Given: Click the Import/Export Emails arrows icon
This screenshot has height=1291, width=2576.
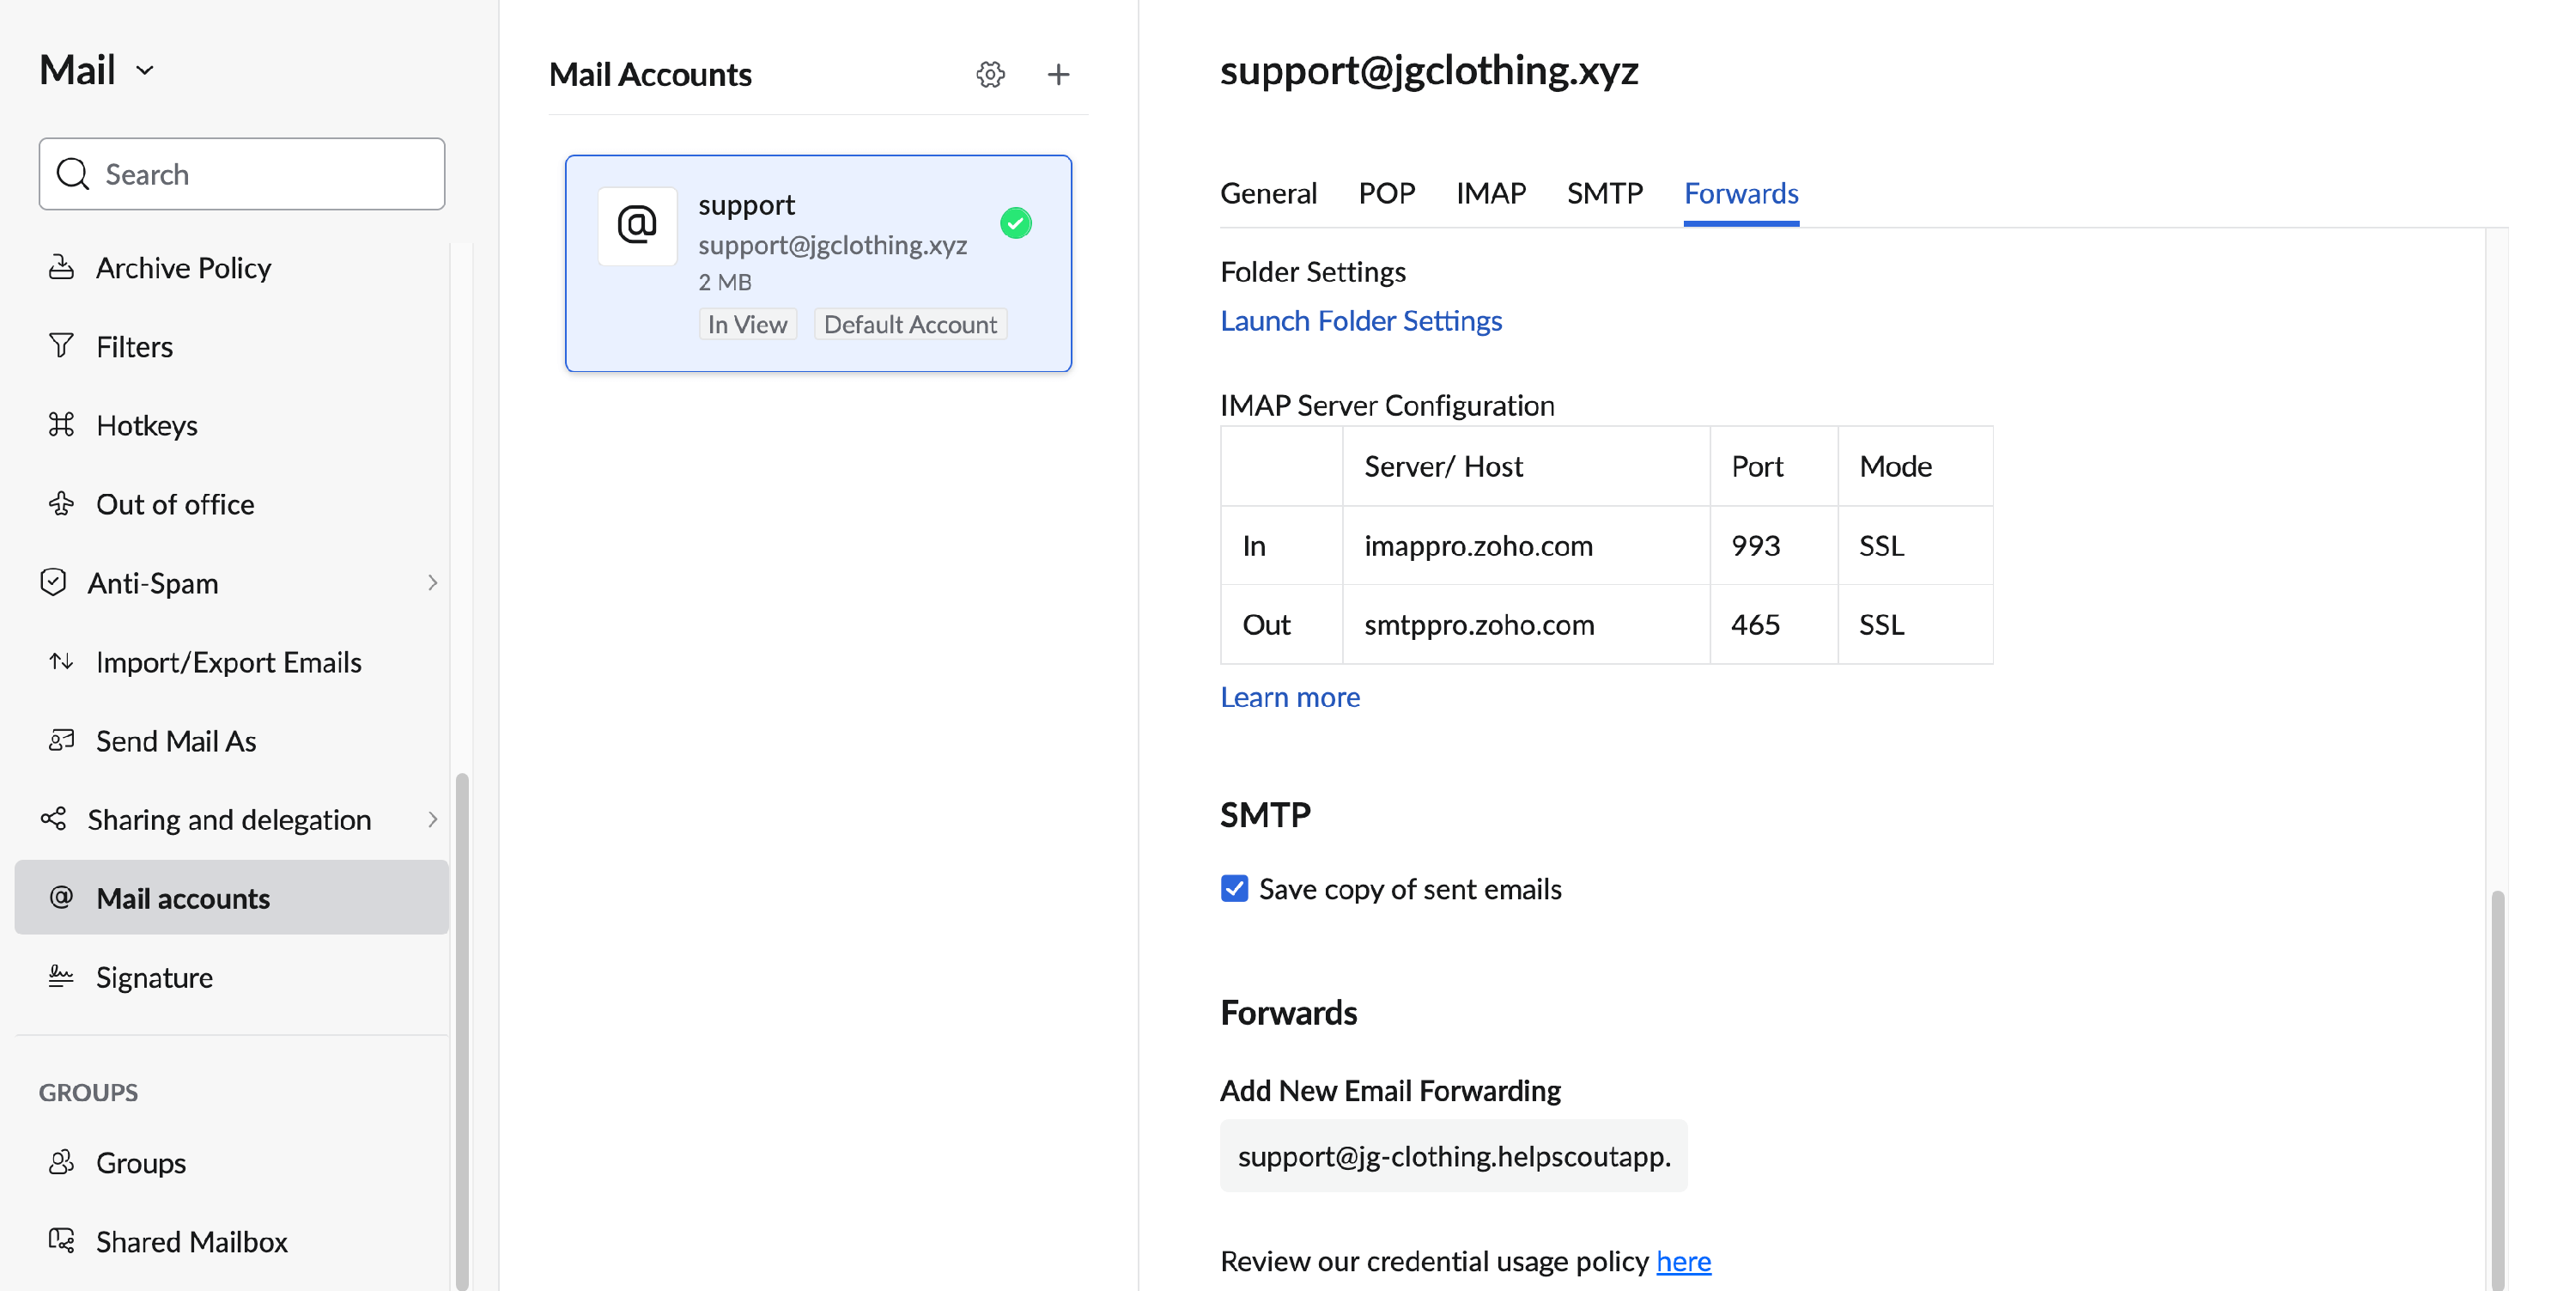Looking at the screenshot, I should click(61, 662).
